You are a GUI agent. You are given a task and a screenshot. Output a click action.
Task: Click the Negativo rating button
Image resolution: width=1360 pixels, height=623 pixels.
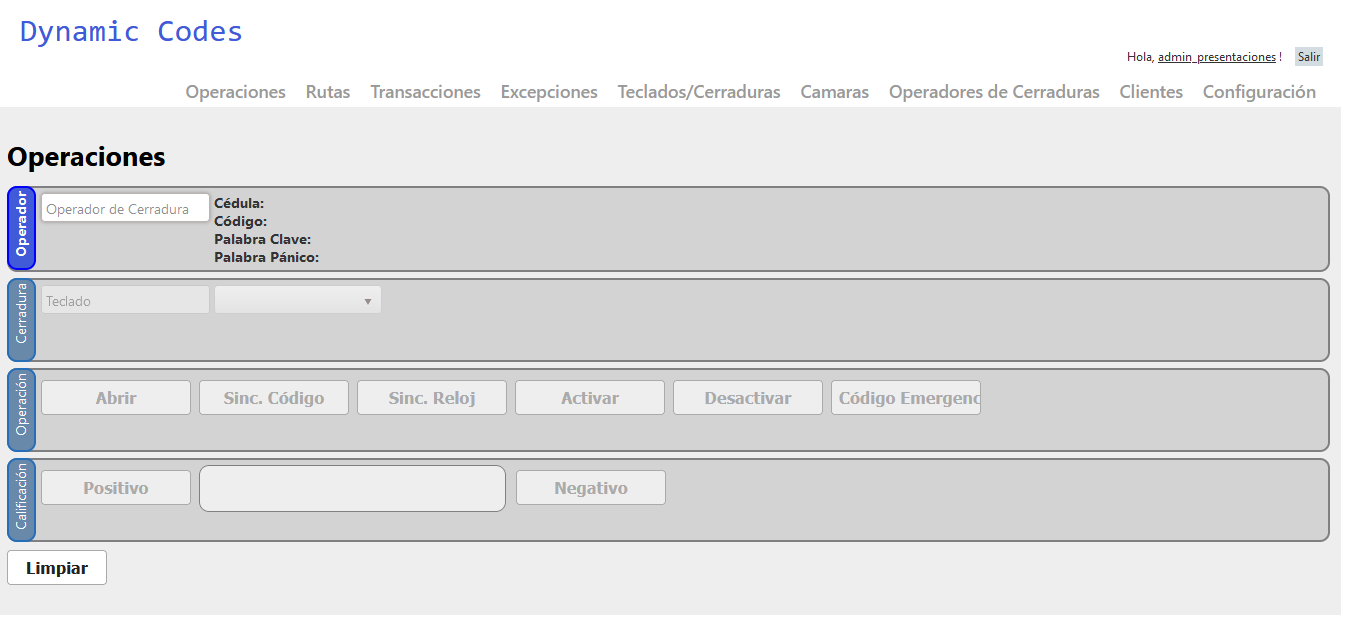coord(590,488)
